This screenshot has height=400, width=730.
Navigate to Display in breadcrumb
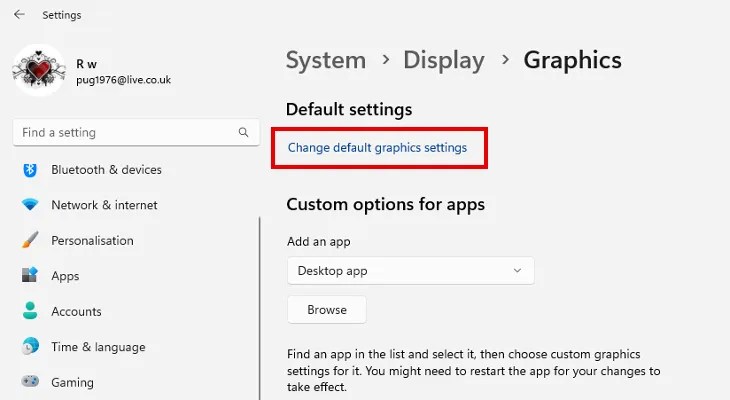(x=444, y=61)
